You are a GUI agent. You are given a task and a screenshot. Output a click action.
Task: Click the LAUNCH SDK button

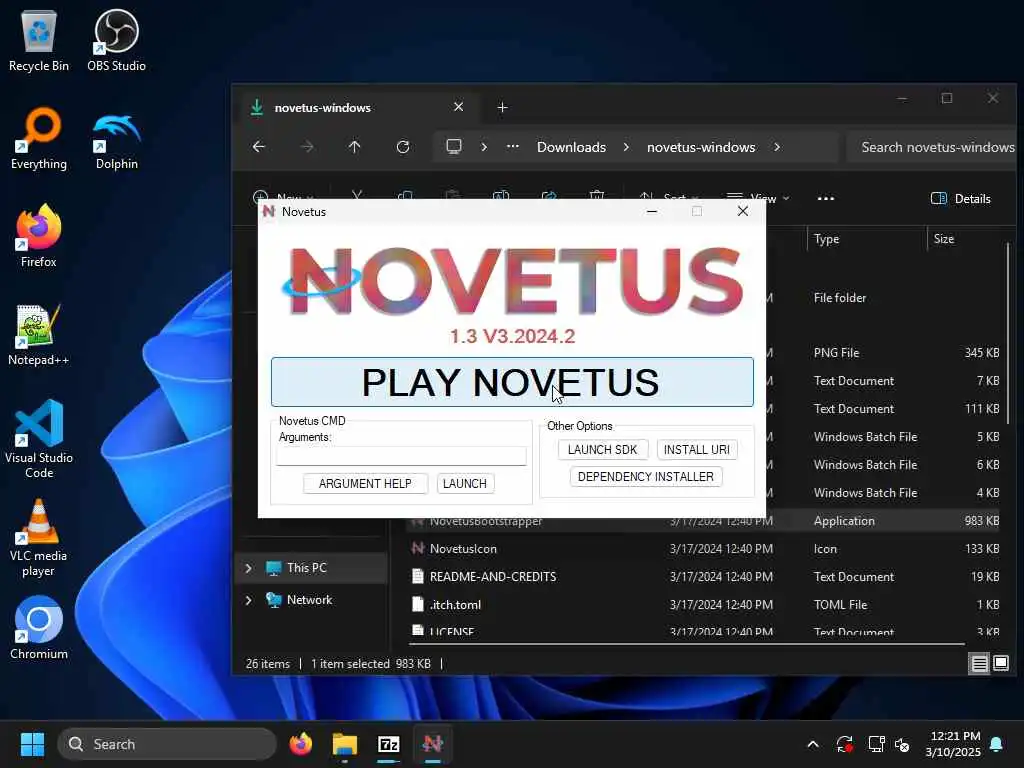coord(602,449)
